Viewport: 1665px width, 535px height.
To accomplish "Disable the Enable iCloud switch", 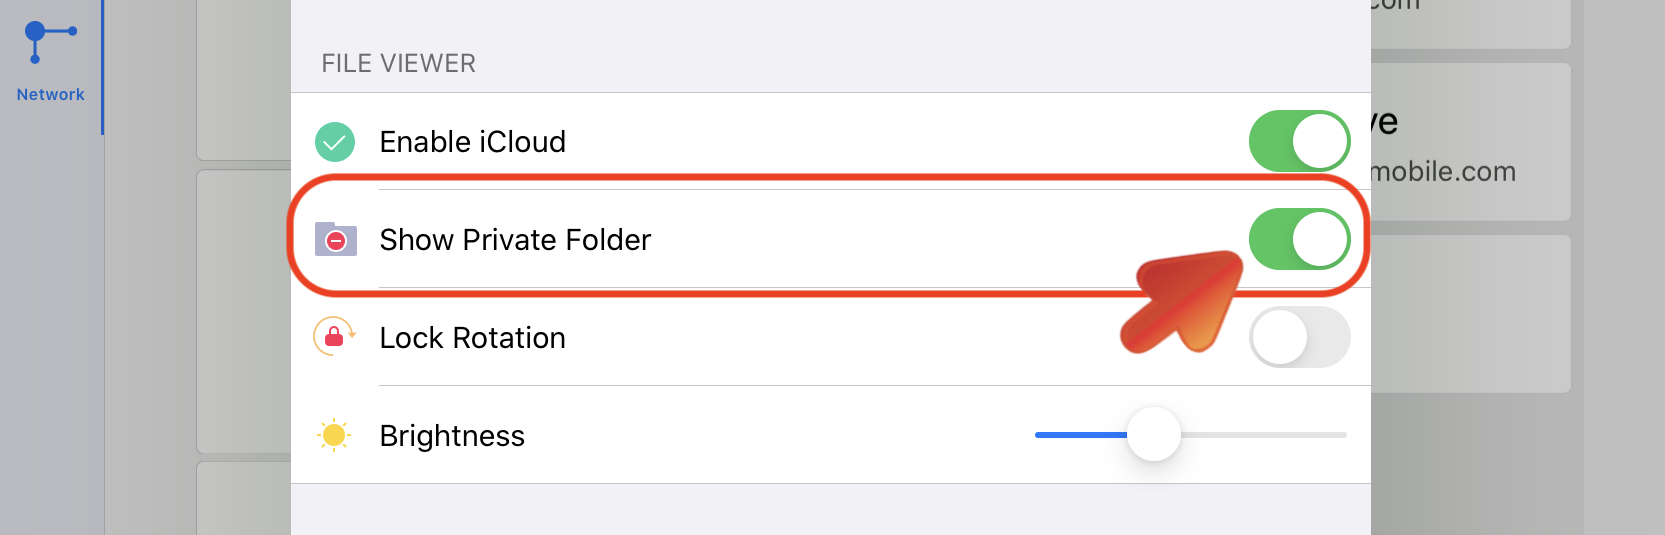I will 1299,141.
